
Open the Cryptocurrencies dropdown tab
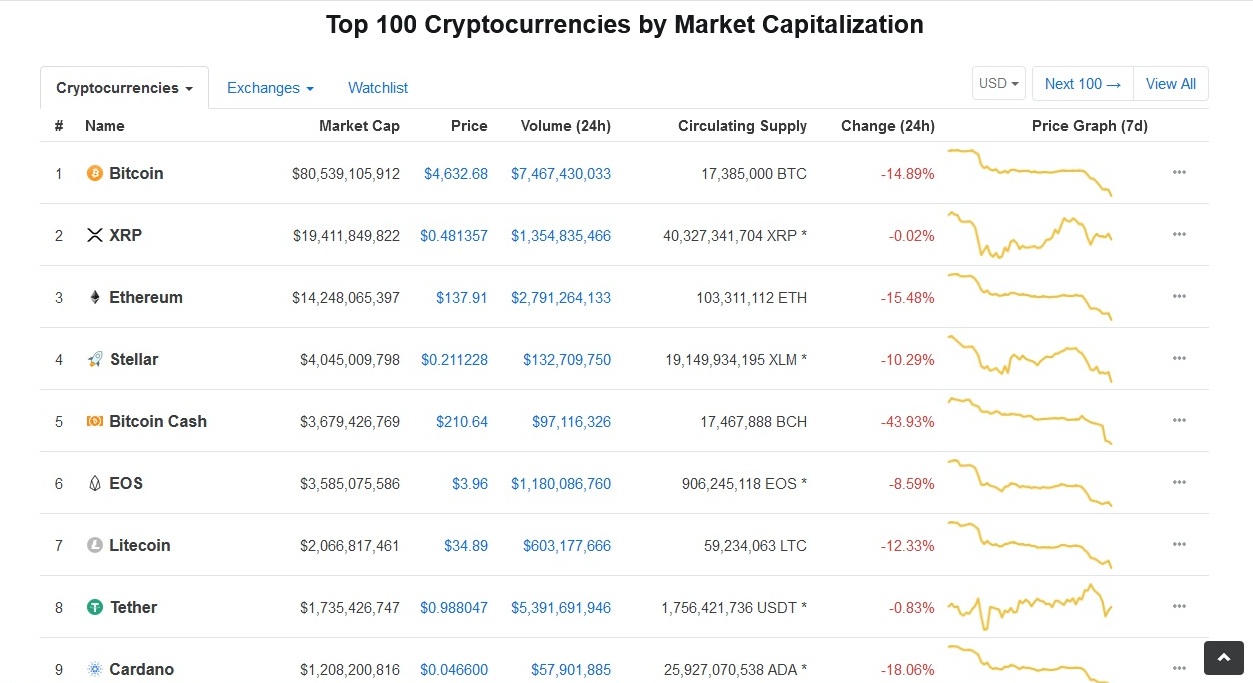pos(125,88)
